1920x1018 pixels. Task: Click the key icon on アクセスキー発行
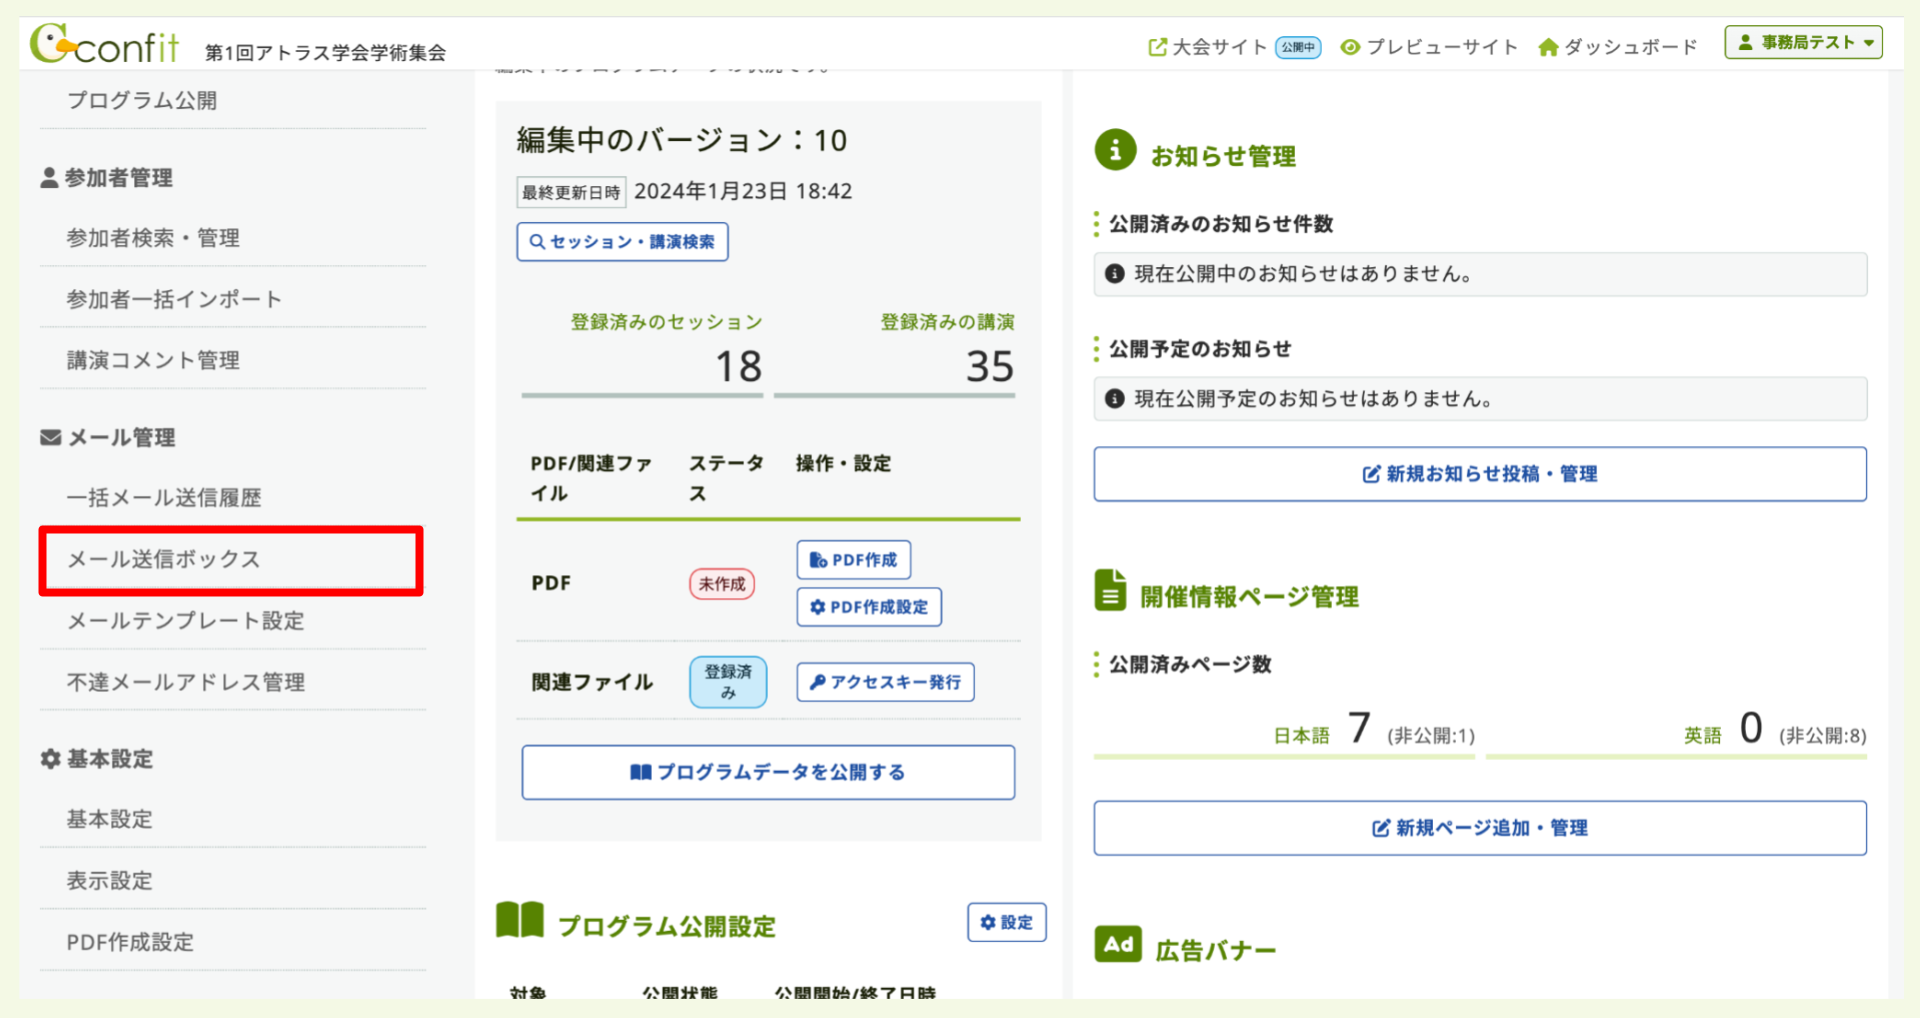(818, 682)
